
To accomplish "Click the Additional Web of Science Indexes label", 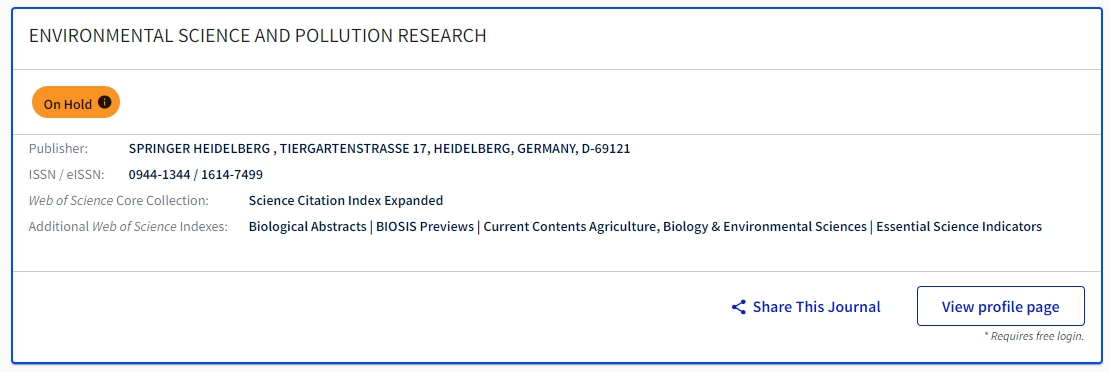I will (128, 227).
